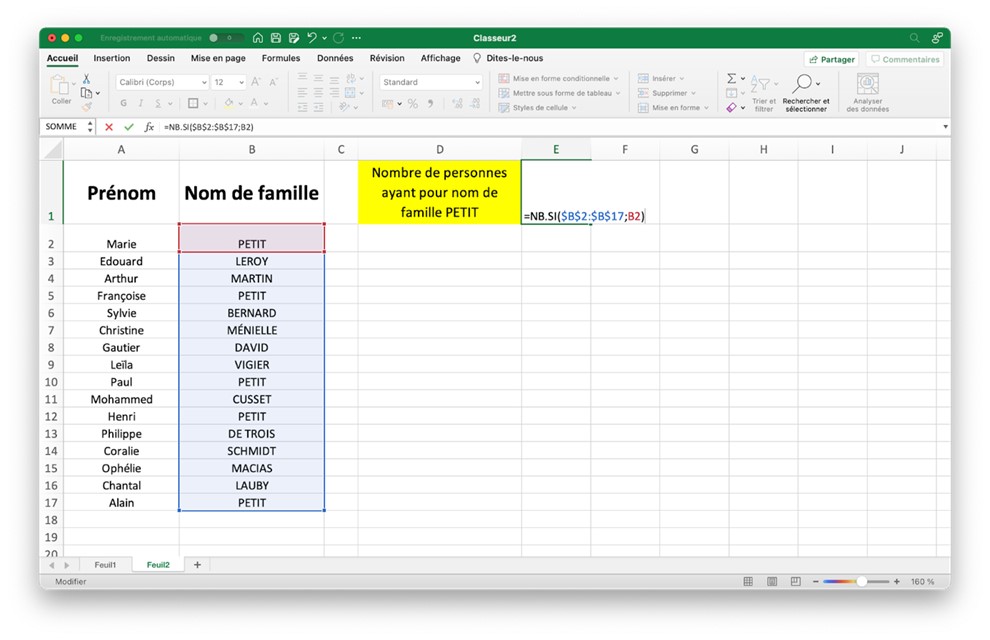Open the Révision ribbon tab
This screenshot has height=640, width=990.
[387, 58]
